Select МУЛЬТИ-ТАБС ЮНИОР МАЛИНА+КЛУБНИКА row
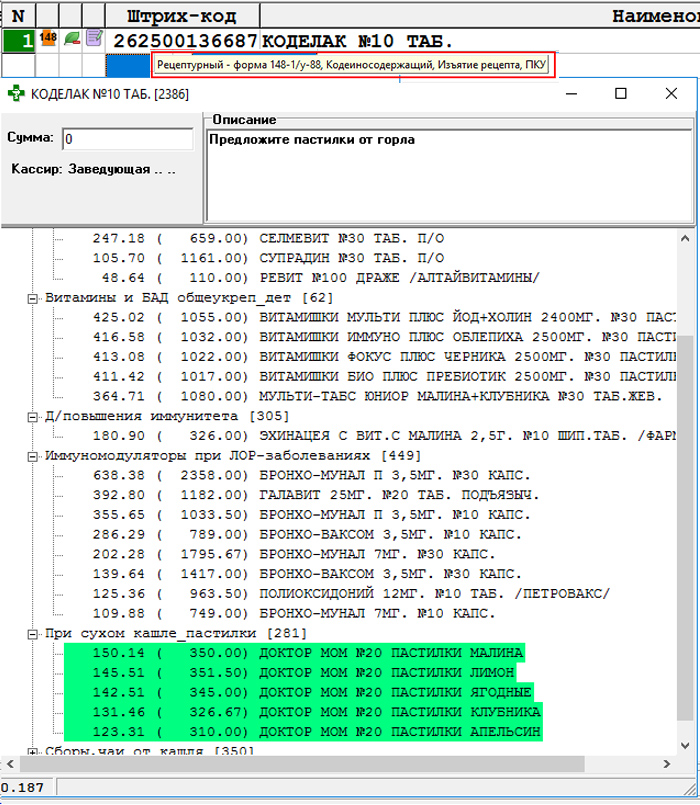 coord(377,397)
